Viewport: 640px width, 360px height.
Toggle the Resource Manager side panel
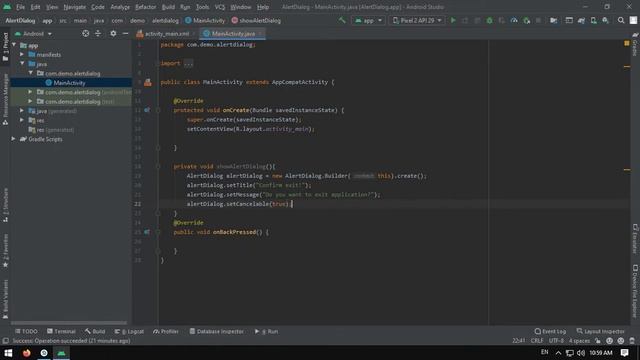coord(5,100)
